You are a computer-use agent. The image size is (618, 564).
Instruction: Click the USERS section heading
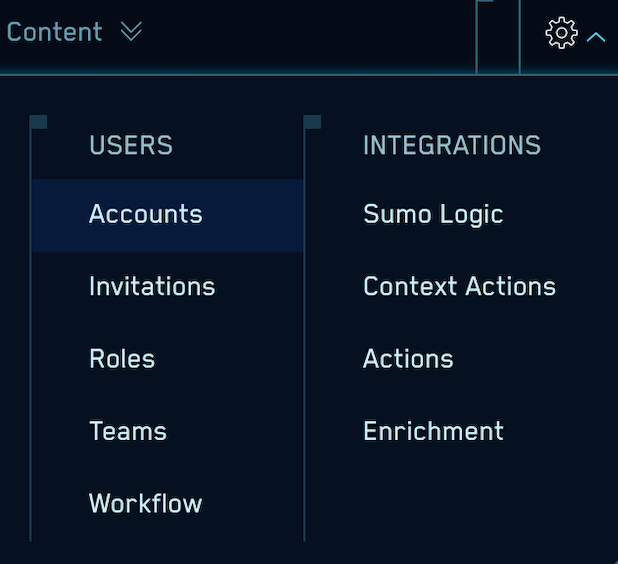click(131, 145)
